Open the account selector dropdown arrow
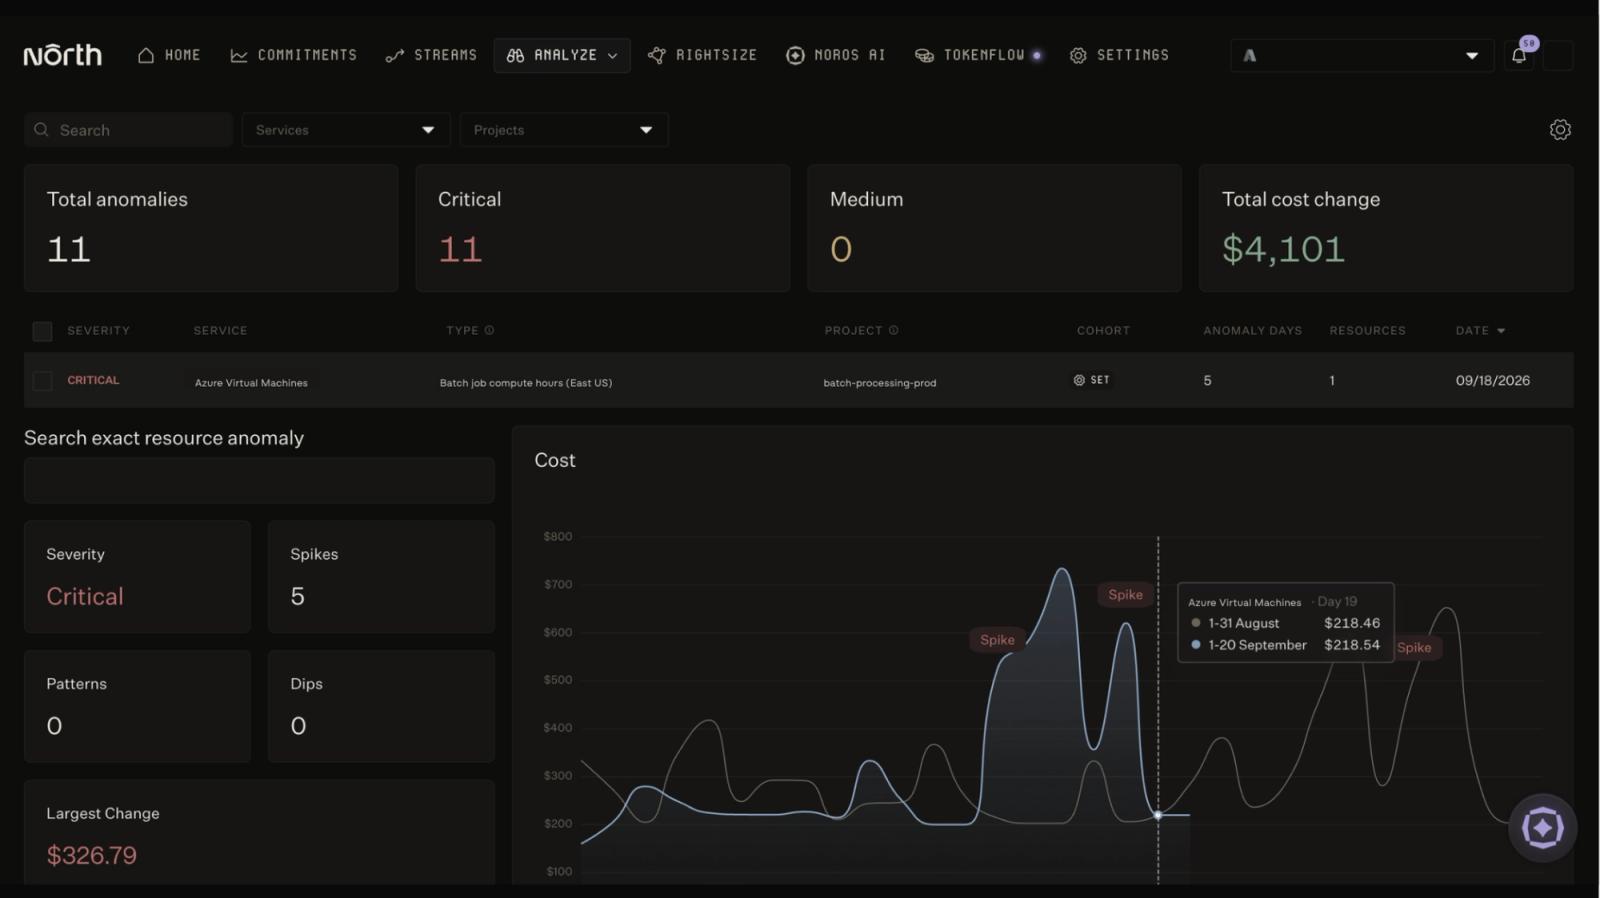 coord(1472,56)
